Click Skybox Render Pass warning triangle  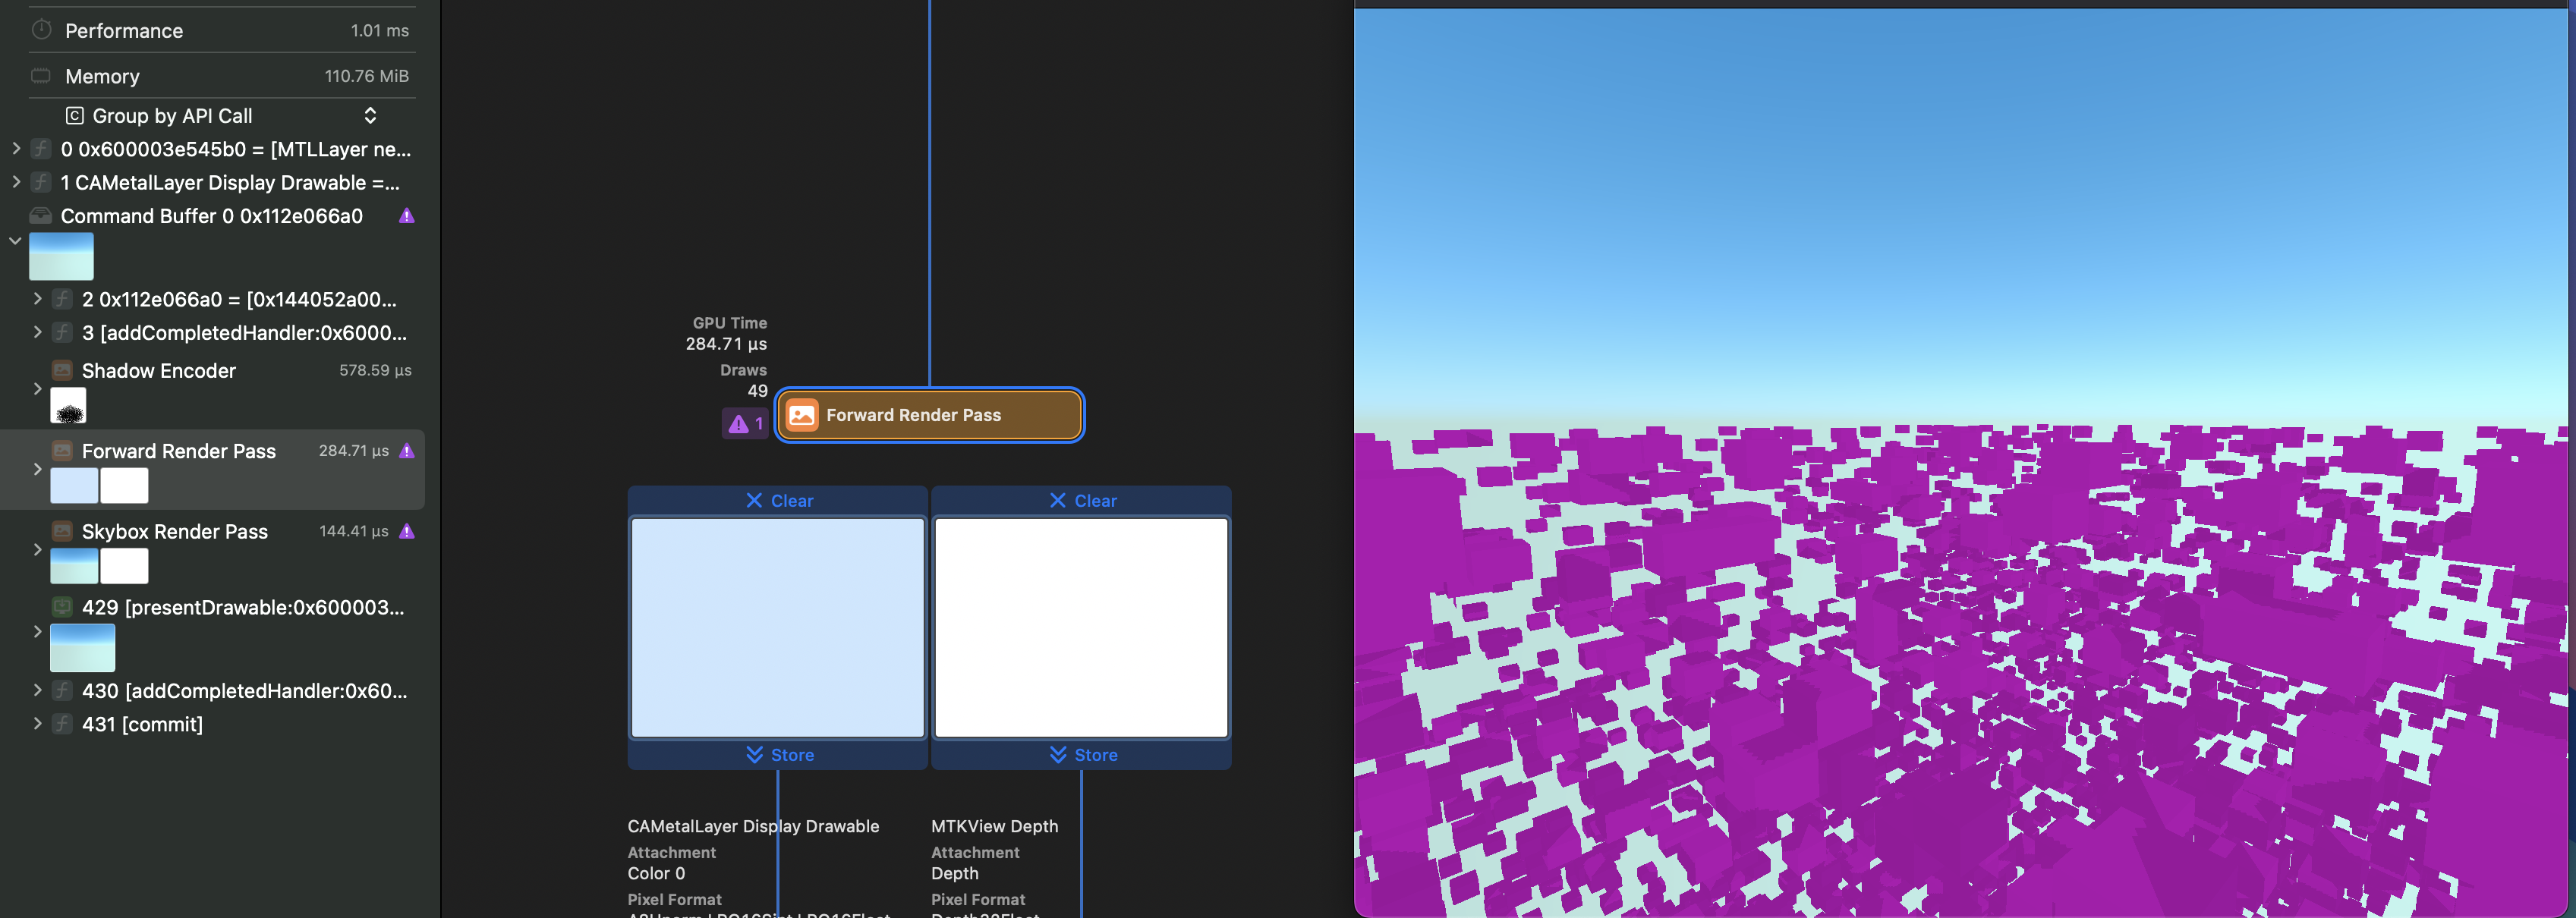click(407, 531)
